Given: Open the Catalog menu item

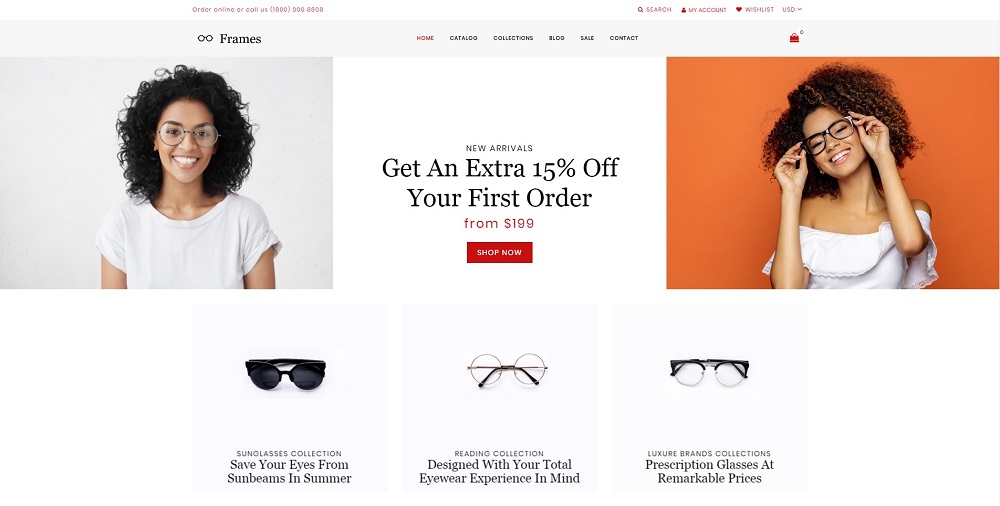Looking at the screenshot, I should [x=464, y=38].
